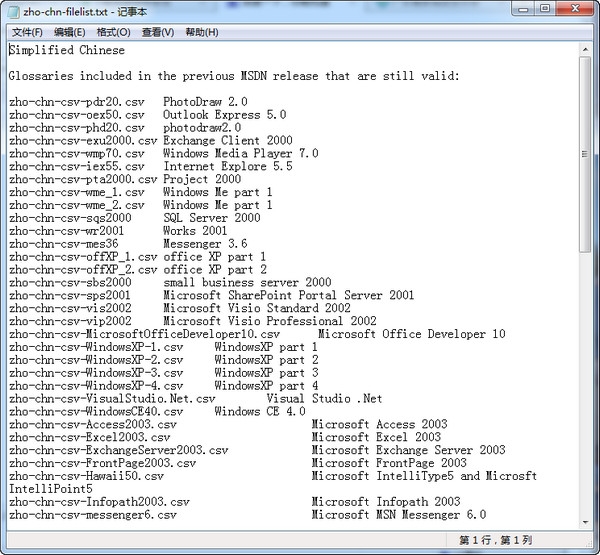
Task: Click on the 'Microsoft Office Developer 10' text
Action: [412, 334]
